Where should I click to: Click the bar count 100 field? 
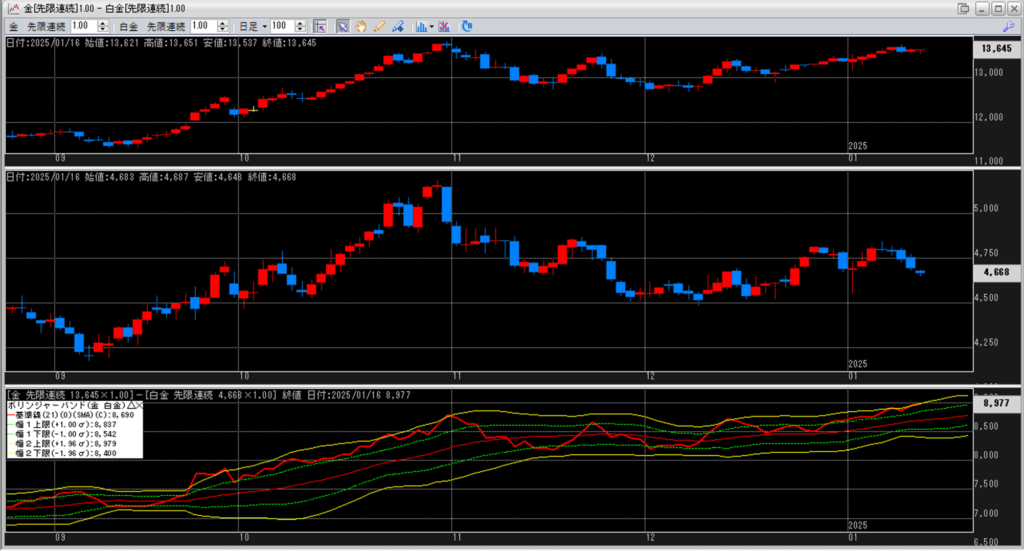pos(280,25)
